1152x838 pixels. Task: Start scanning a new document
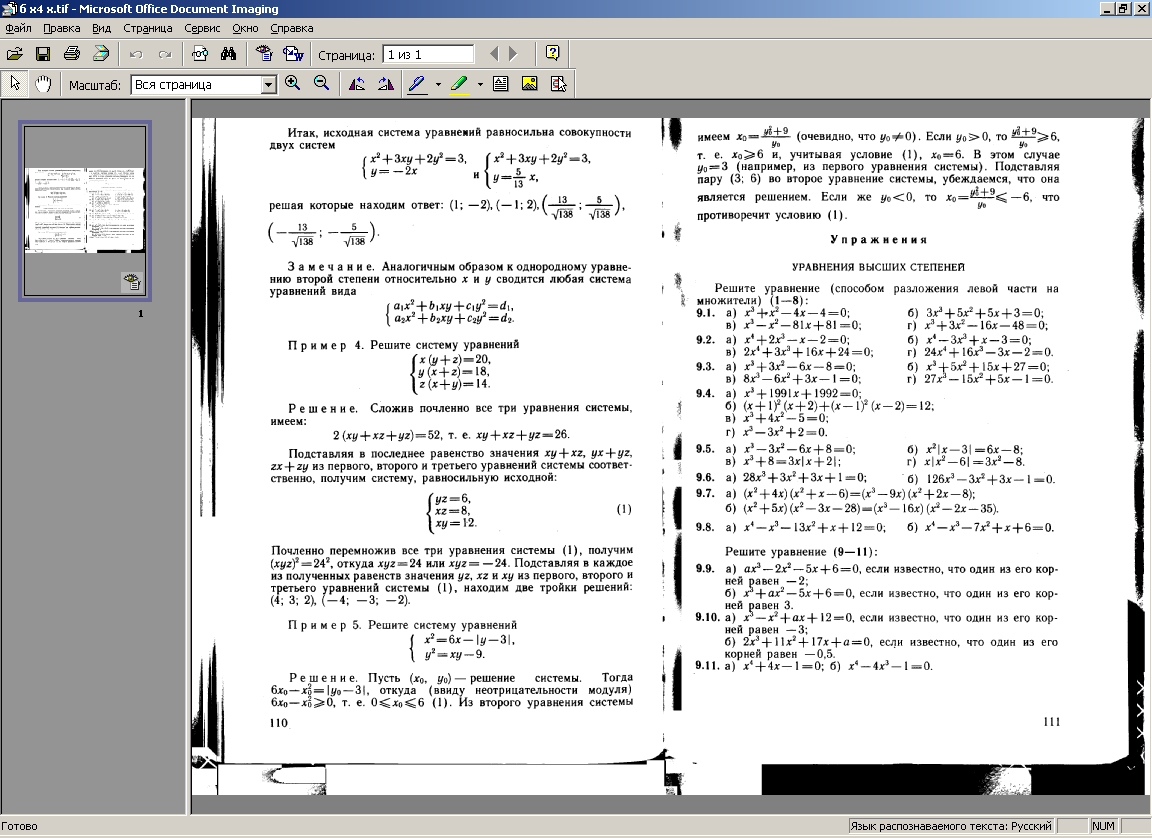(101, 54)
